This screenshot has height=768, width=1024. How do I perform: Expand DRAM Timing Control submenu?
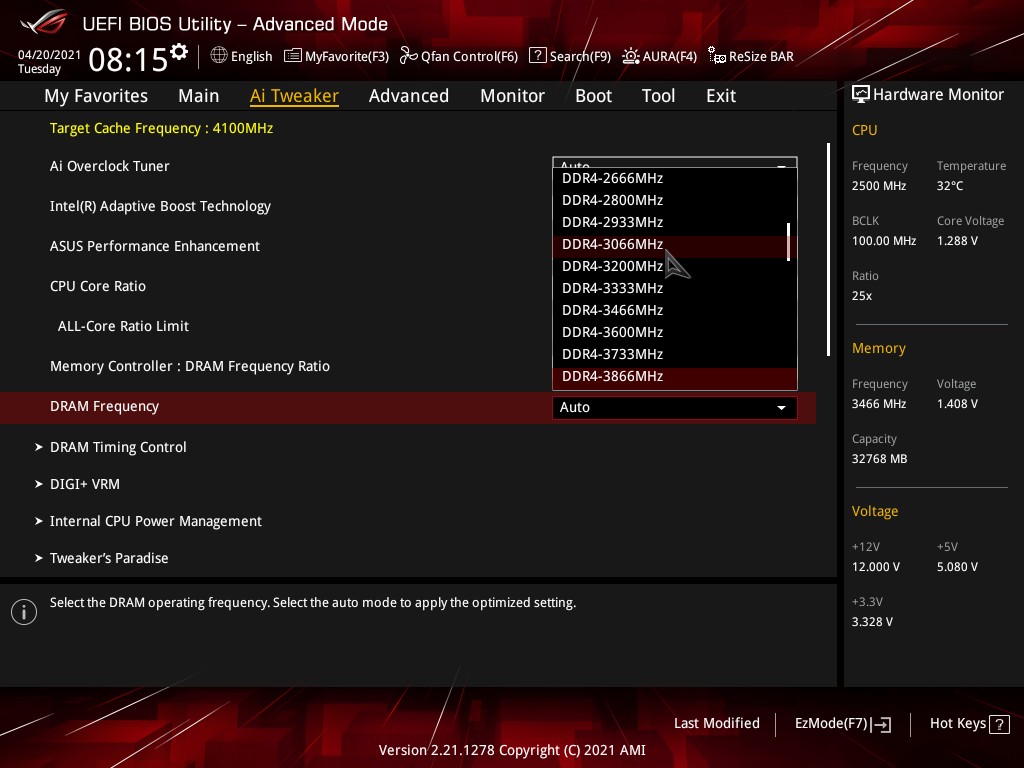point(118,447)
